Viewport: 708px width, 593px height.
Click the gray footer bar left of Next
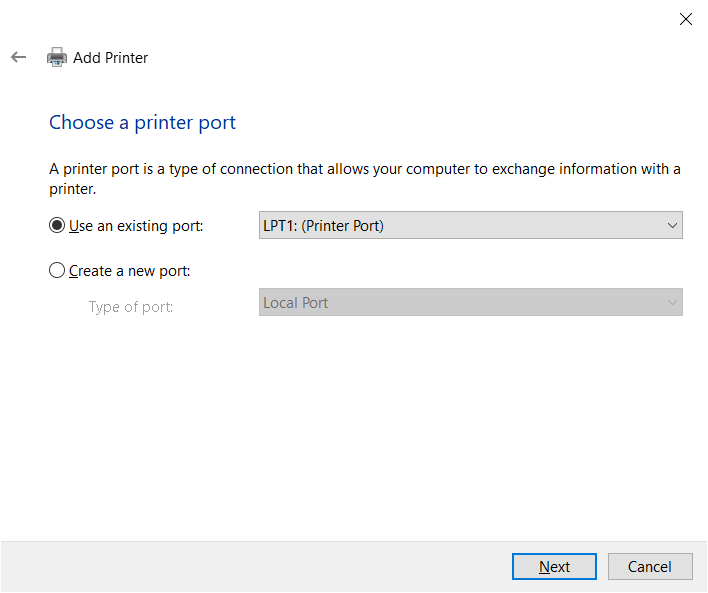(x=256, y=566)
